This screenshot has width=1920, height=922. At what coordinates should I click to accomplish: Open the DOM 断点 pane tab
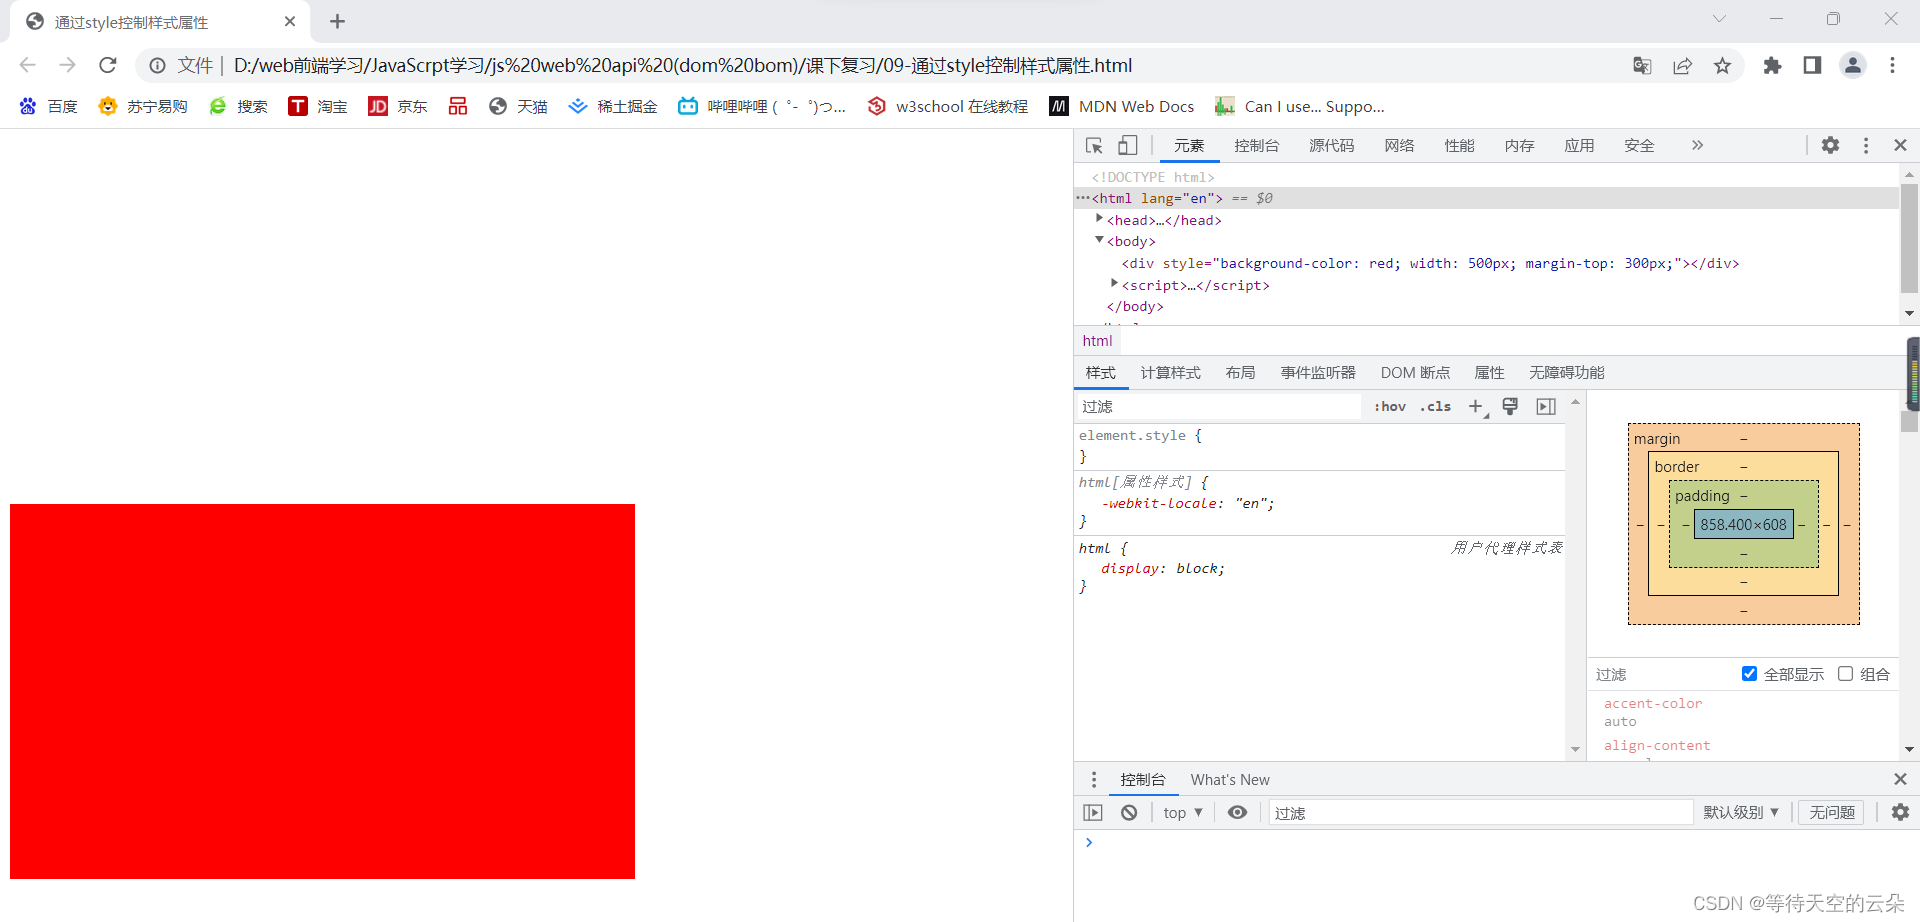point(1415,373)
